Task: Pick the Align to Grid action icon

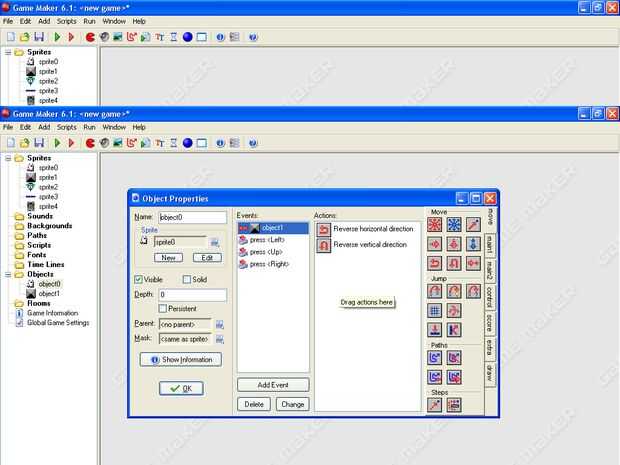Action: [435, 310]
